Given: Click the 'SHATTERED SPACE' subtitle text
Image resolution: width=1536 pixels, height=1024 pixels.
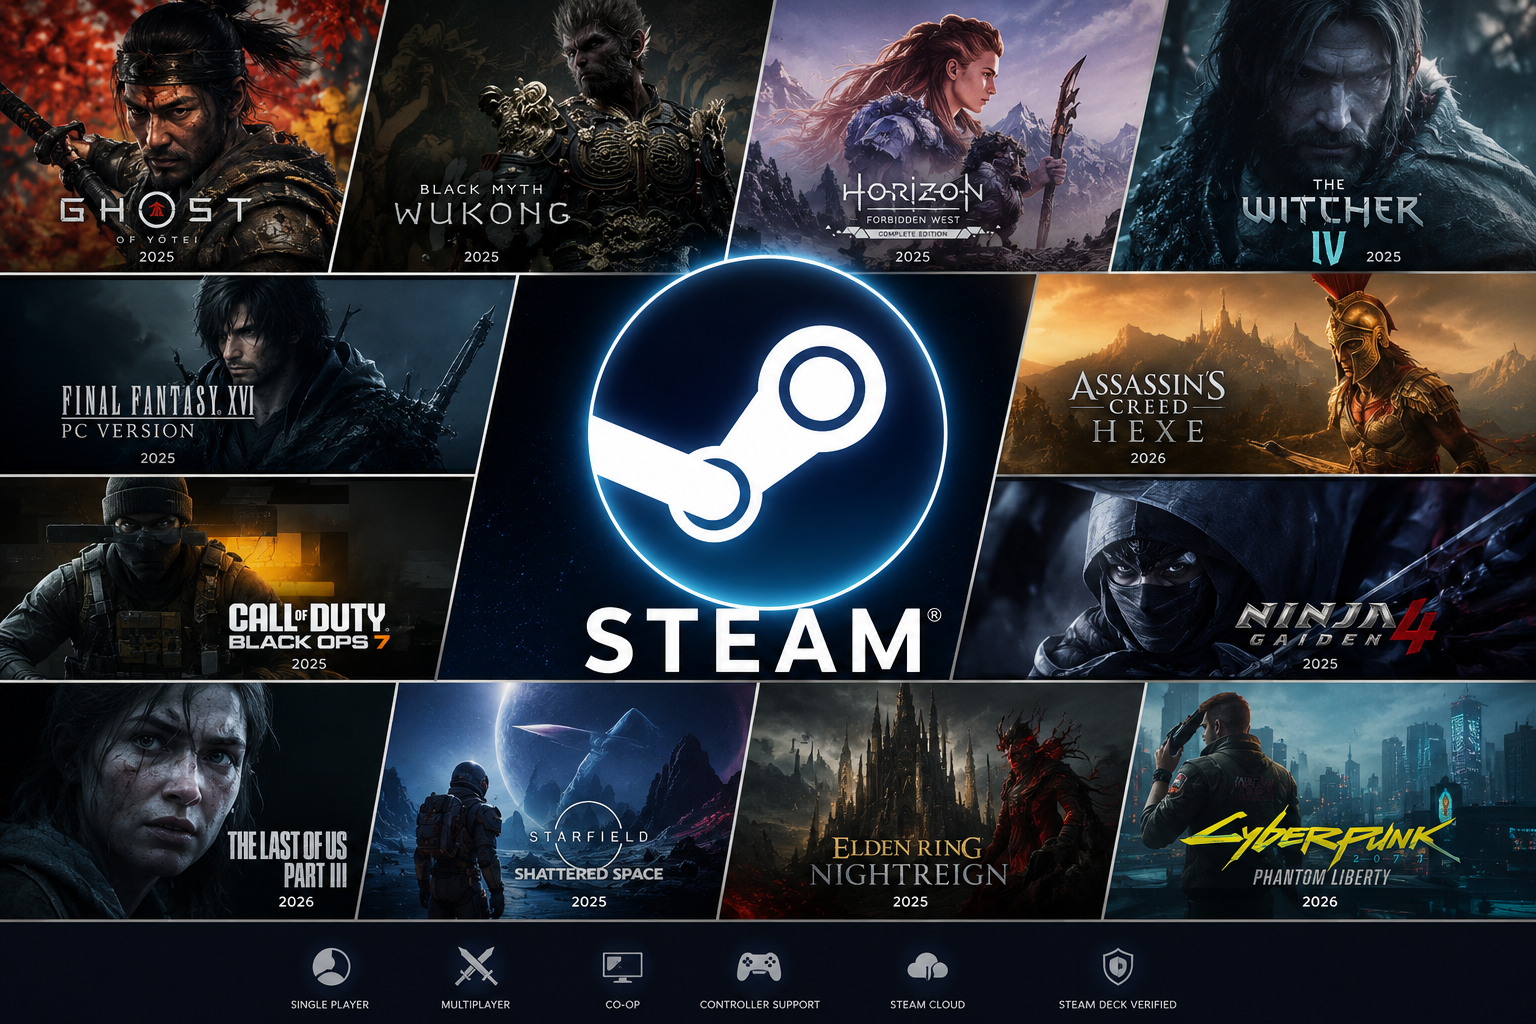Looking at the screenshot, I should [x=589, y=873].
